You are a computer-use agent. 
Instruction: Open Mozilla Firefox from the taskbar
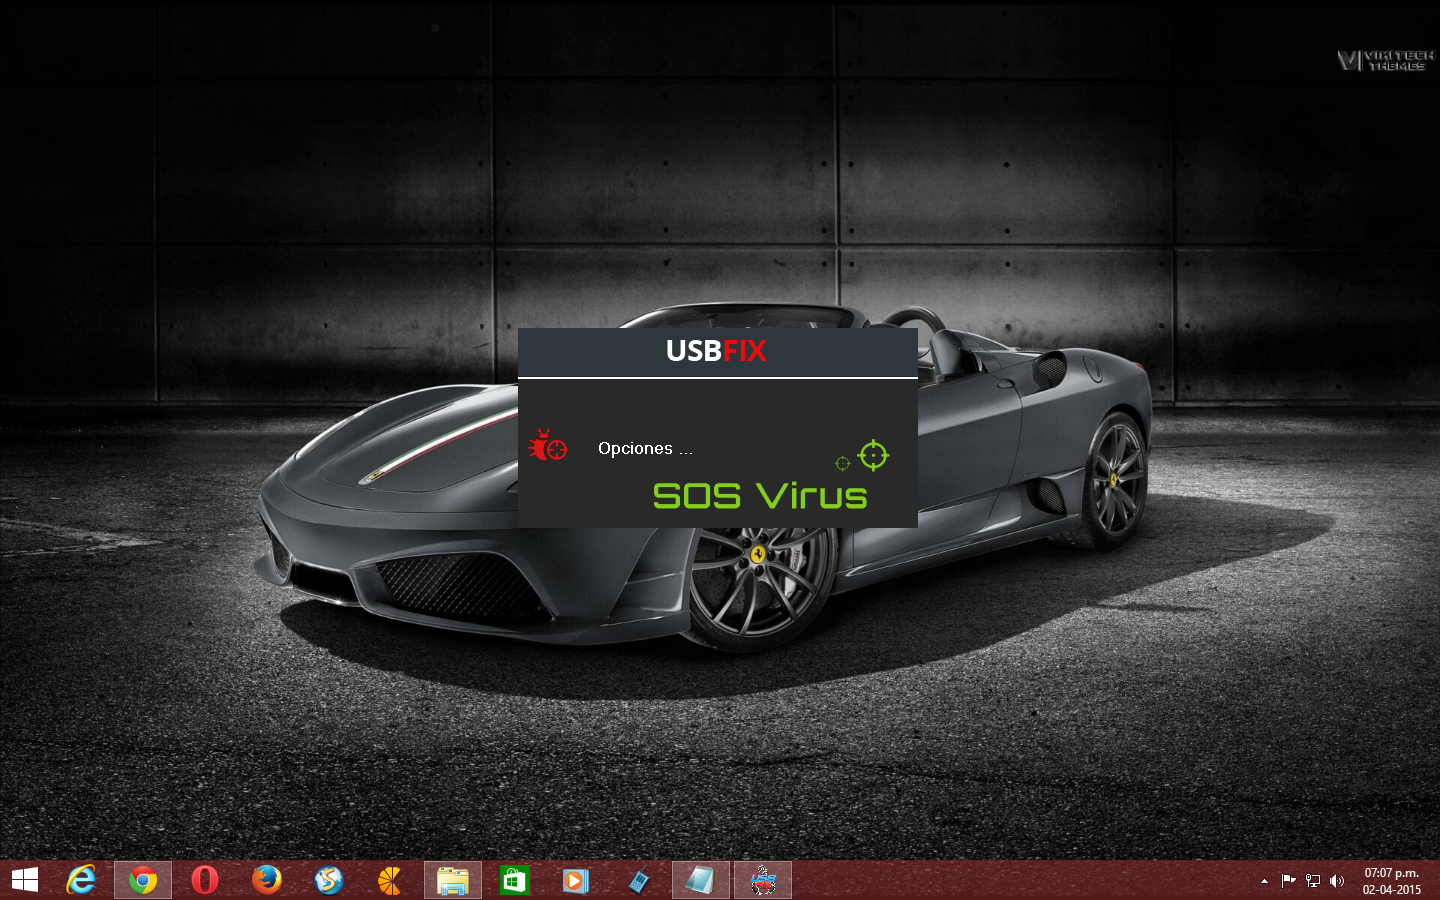click(267, 880)
